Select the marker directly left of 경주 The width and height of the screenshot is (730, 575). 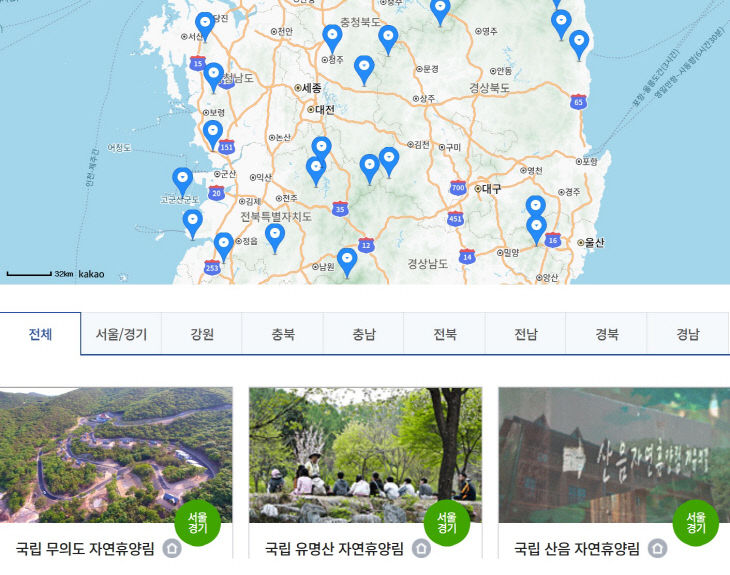click(536, 207)
